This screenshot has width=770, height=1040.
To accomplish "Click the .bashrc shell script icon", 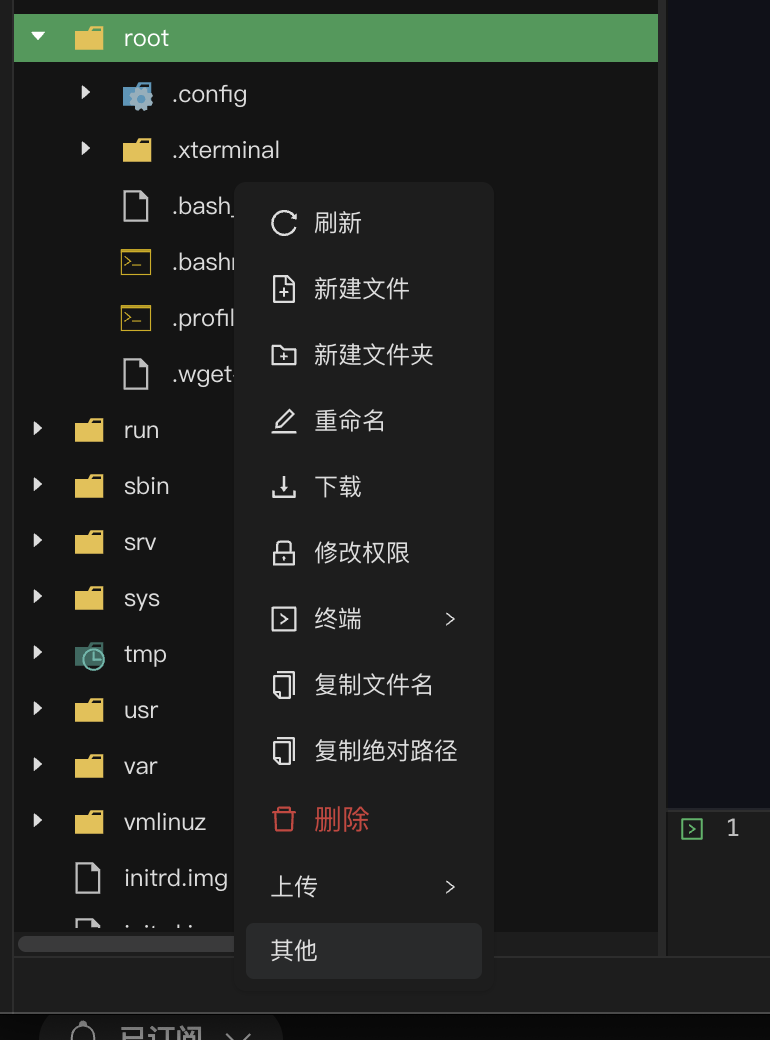I will pyautogui.click(x=136, y=262).
